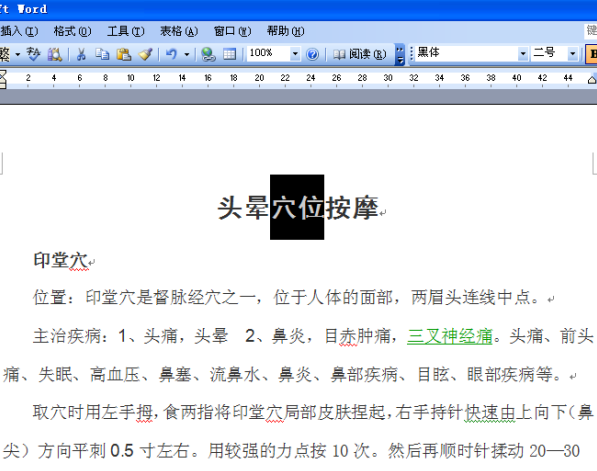The height and width of the screenshot is (471, 597).
Task: Open the zoom percentage dropdown arrow
Action: [295, 54]
